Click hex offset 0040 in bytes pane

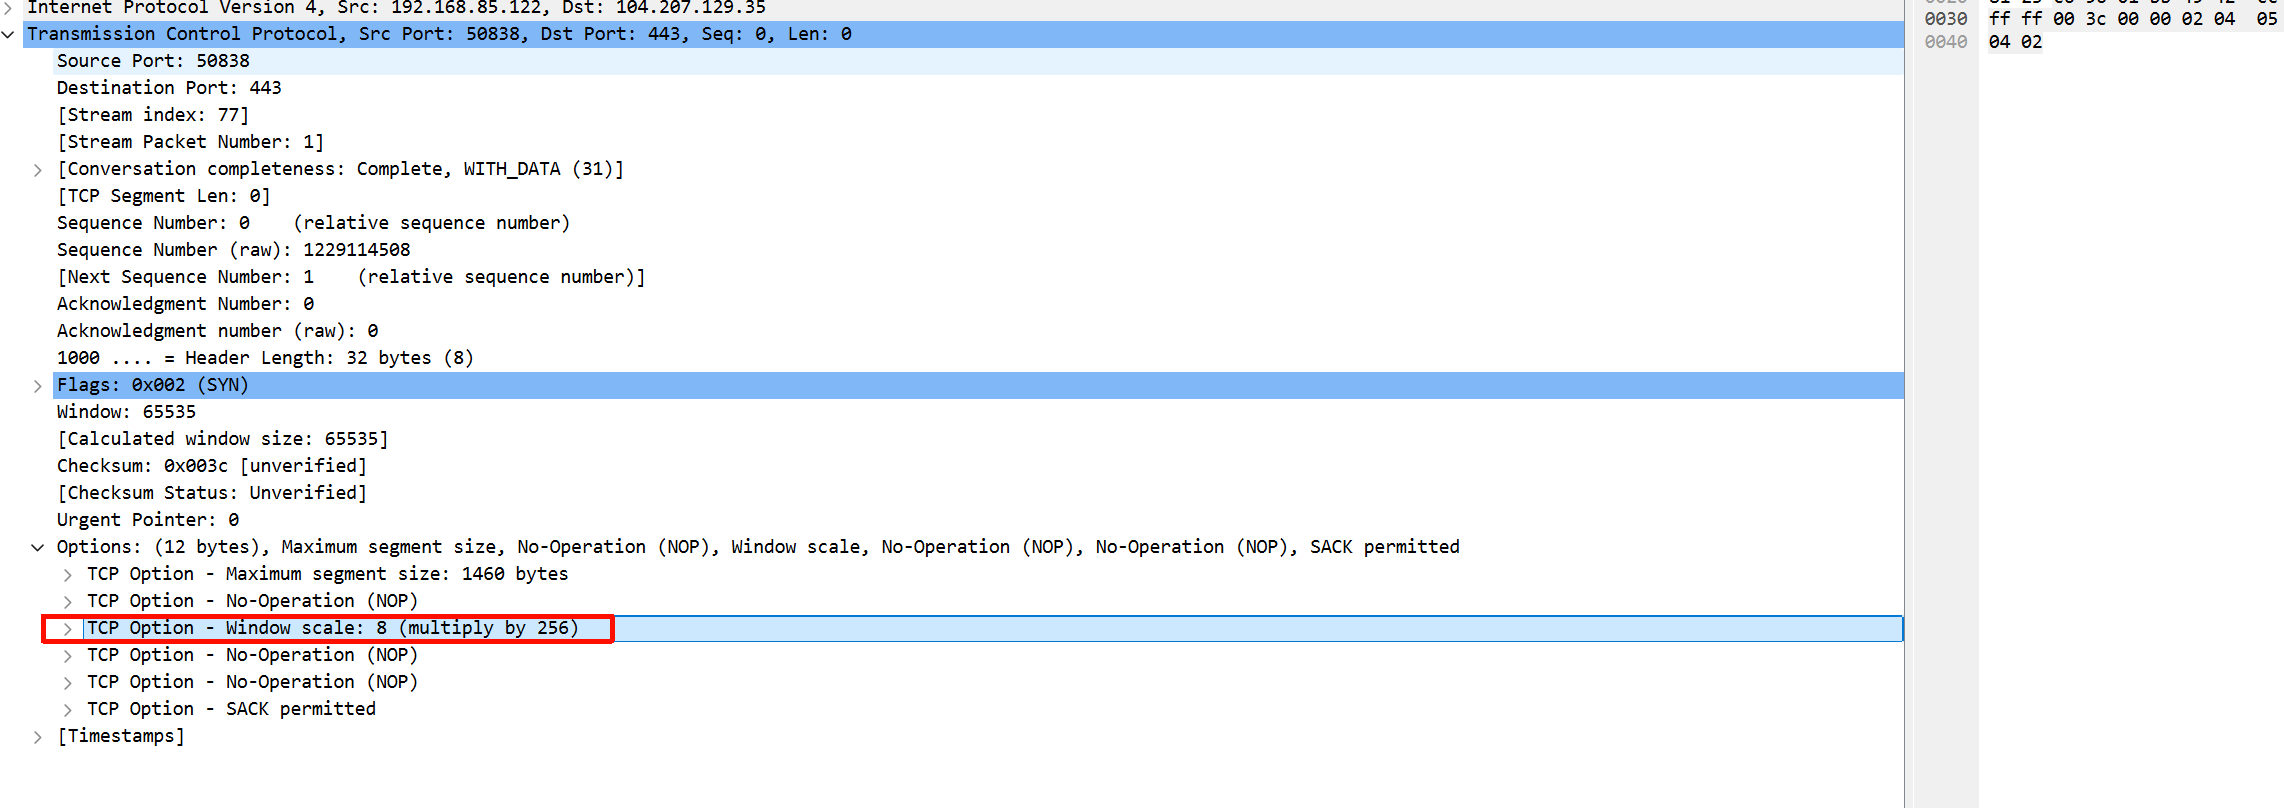[1945, 42]
